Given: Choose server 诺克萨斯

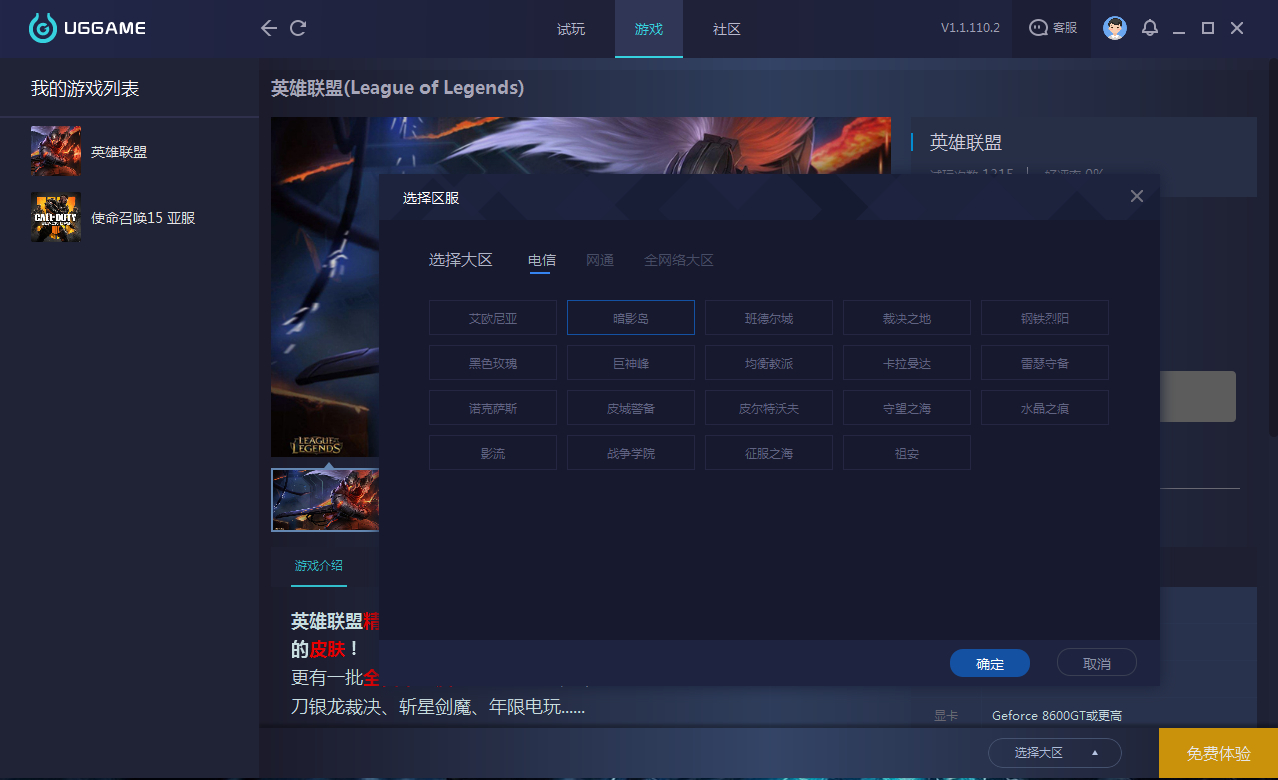Looking at the screenshot, I should click(x=493, y=408).
